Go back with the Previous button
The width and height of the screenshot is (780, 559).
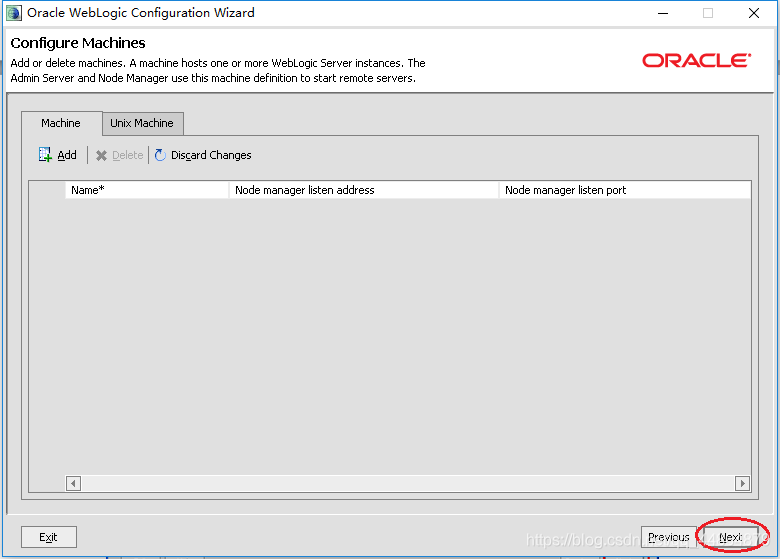click(x=669, y=537)
